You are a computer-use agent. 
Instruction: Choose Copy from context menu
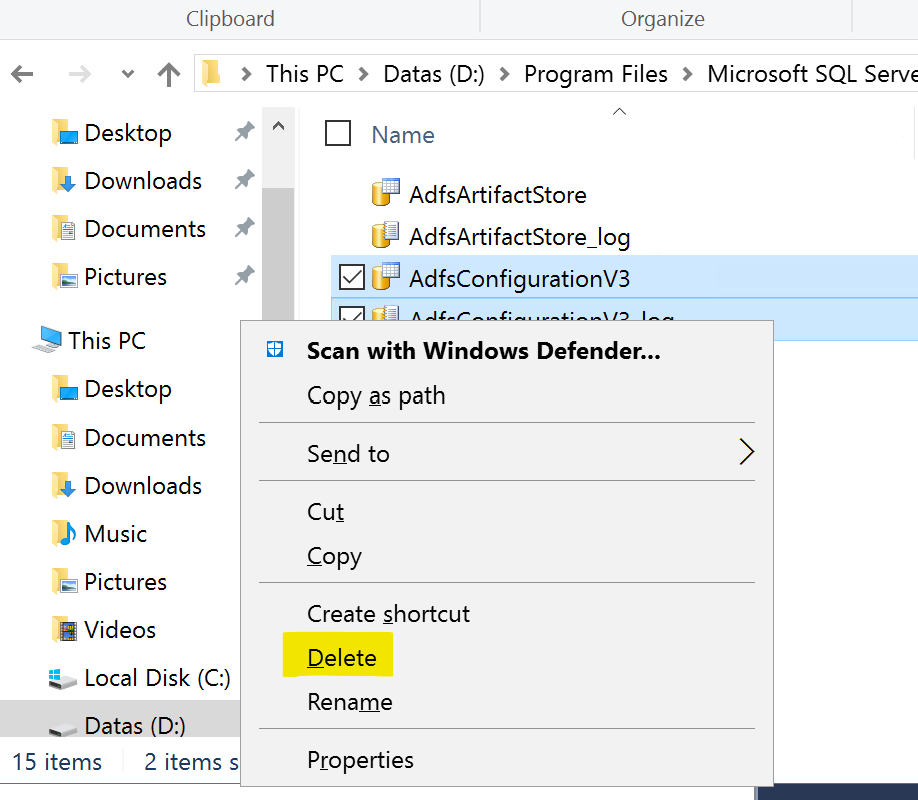(x=334, y=556)
